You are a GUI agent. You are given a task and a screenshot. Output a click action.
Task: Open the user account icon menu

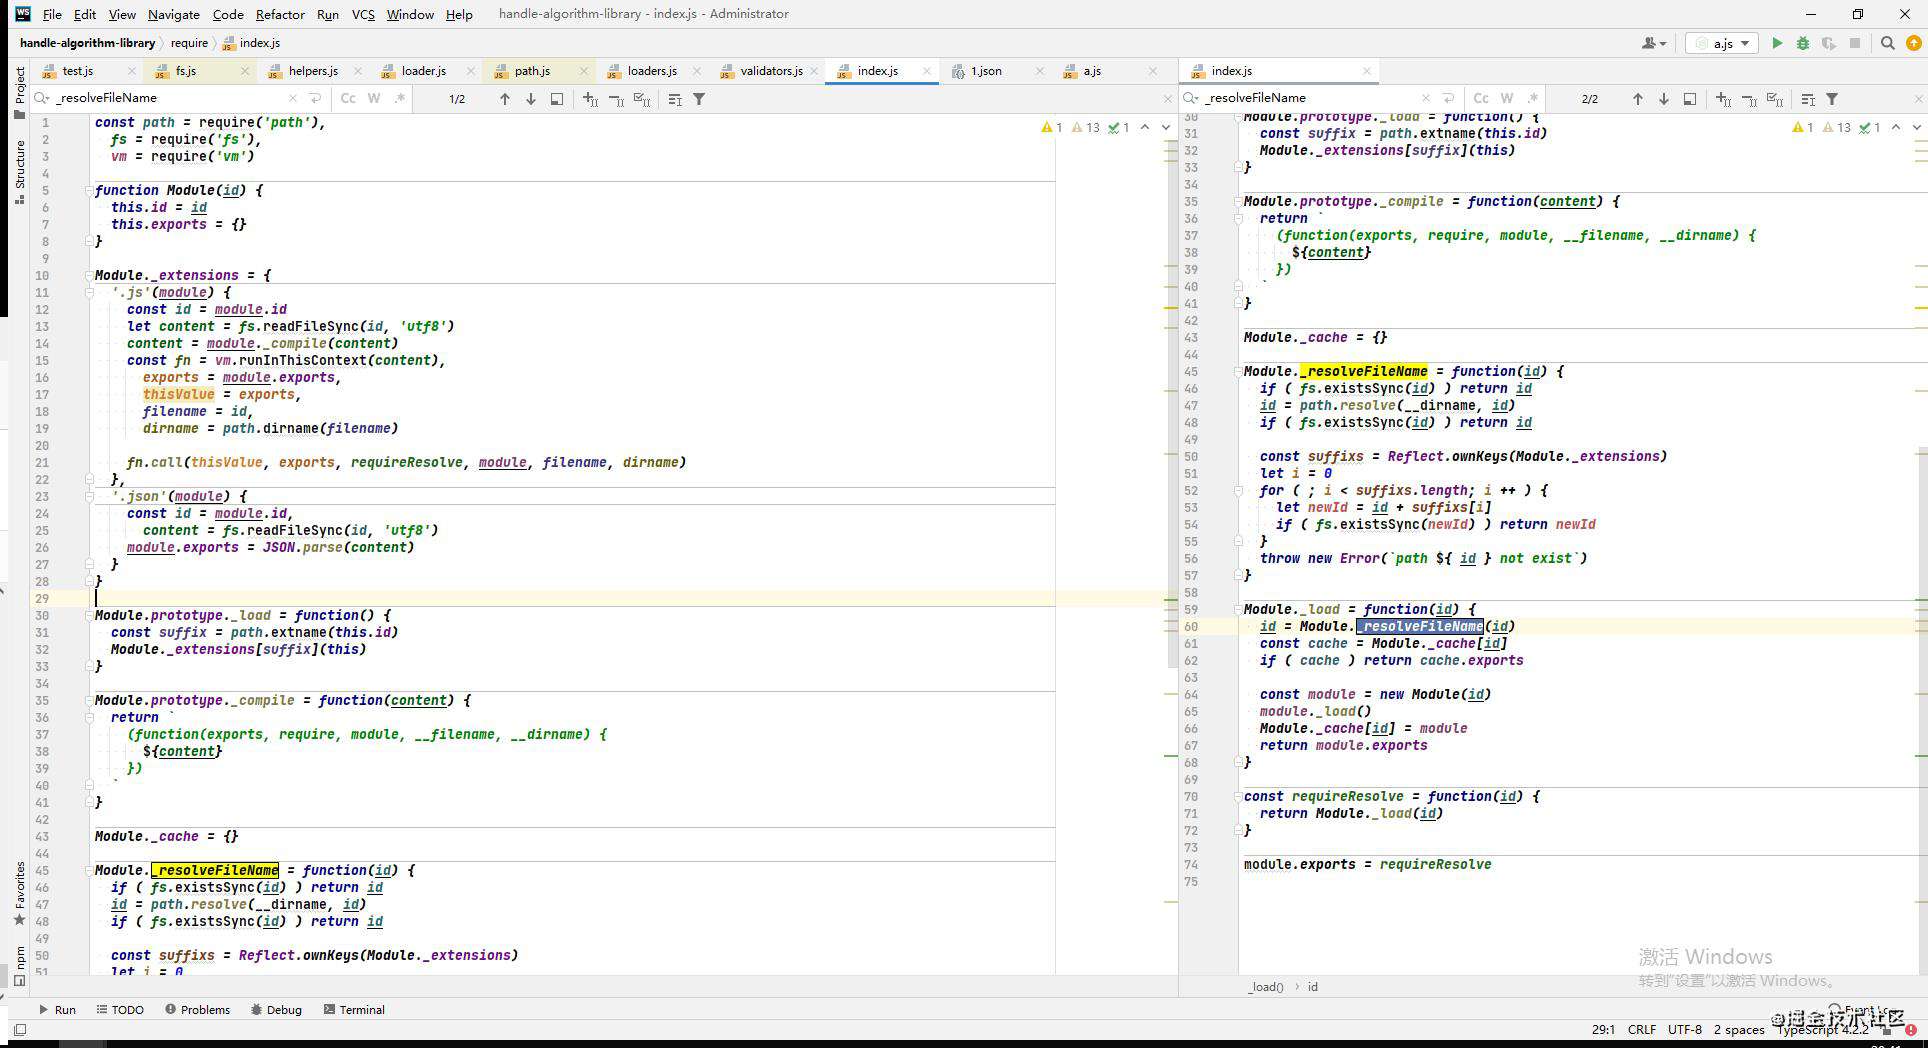(x=1653, y=43)
